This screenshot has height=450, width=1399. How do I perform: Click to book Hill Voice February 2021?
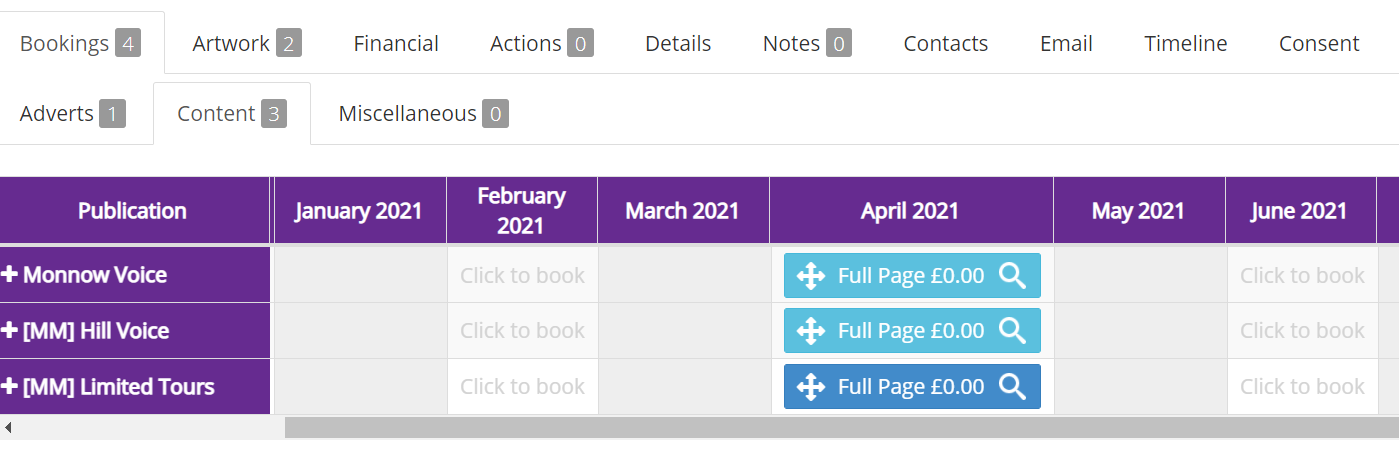coord(522,331)
